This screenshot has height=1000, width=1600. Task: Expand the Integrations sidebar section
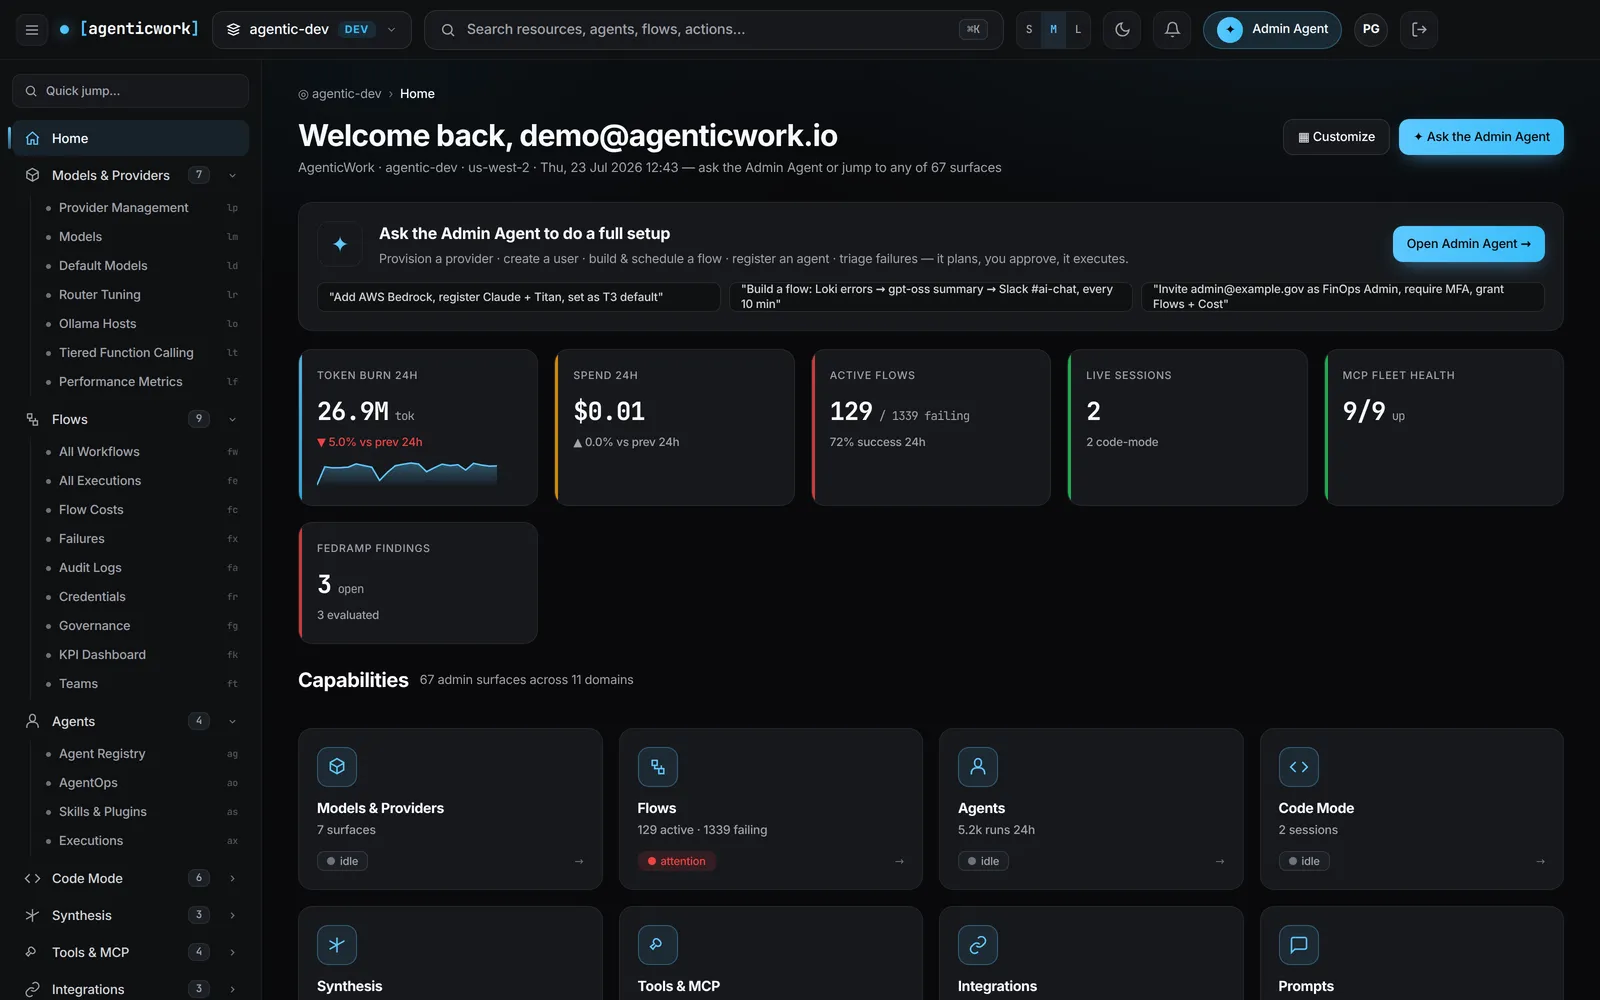click(x=232, y=990)
